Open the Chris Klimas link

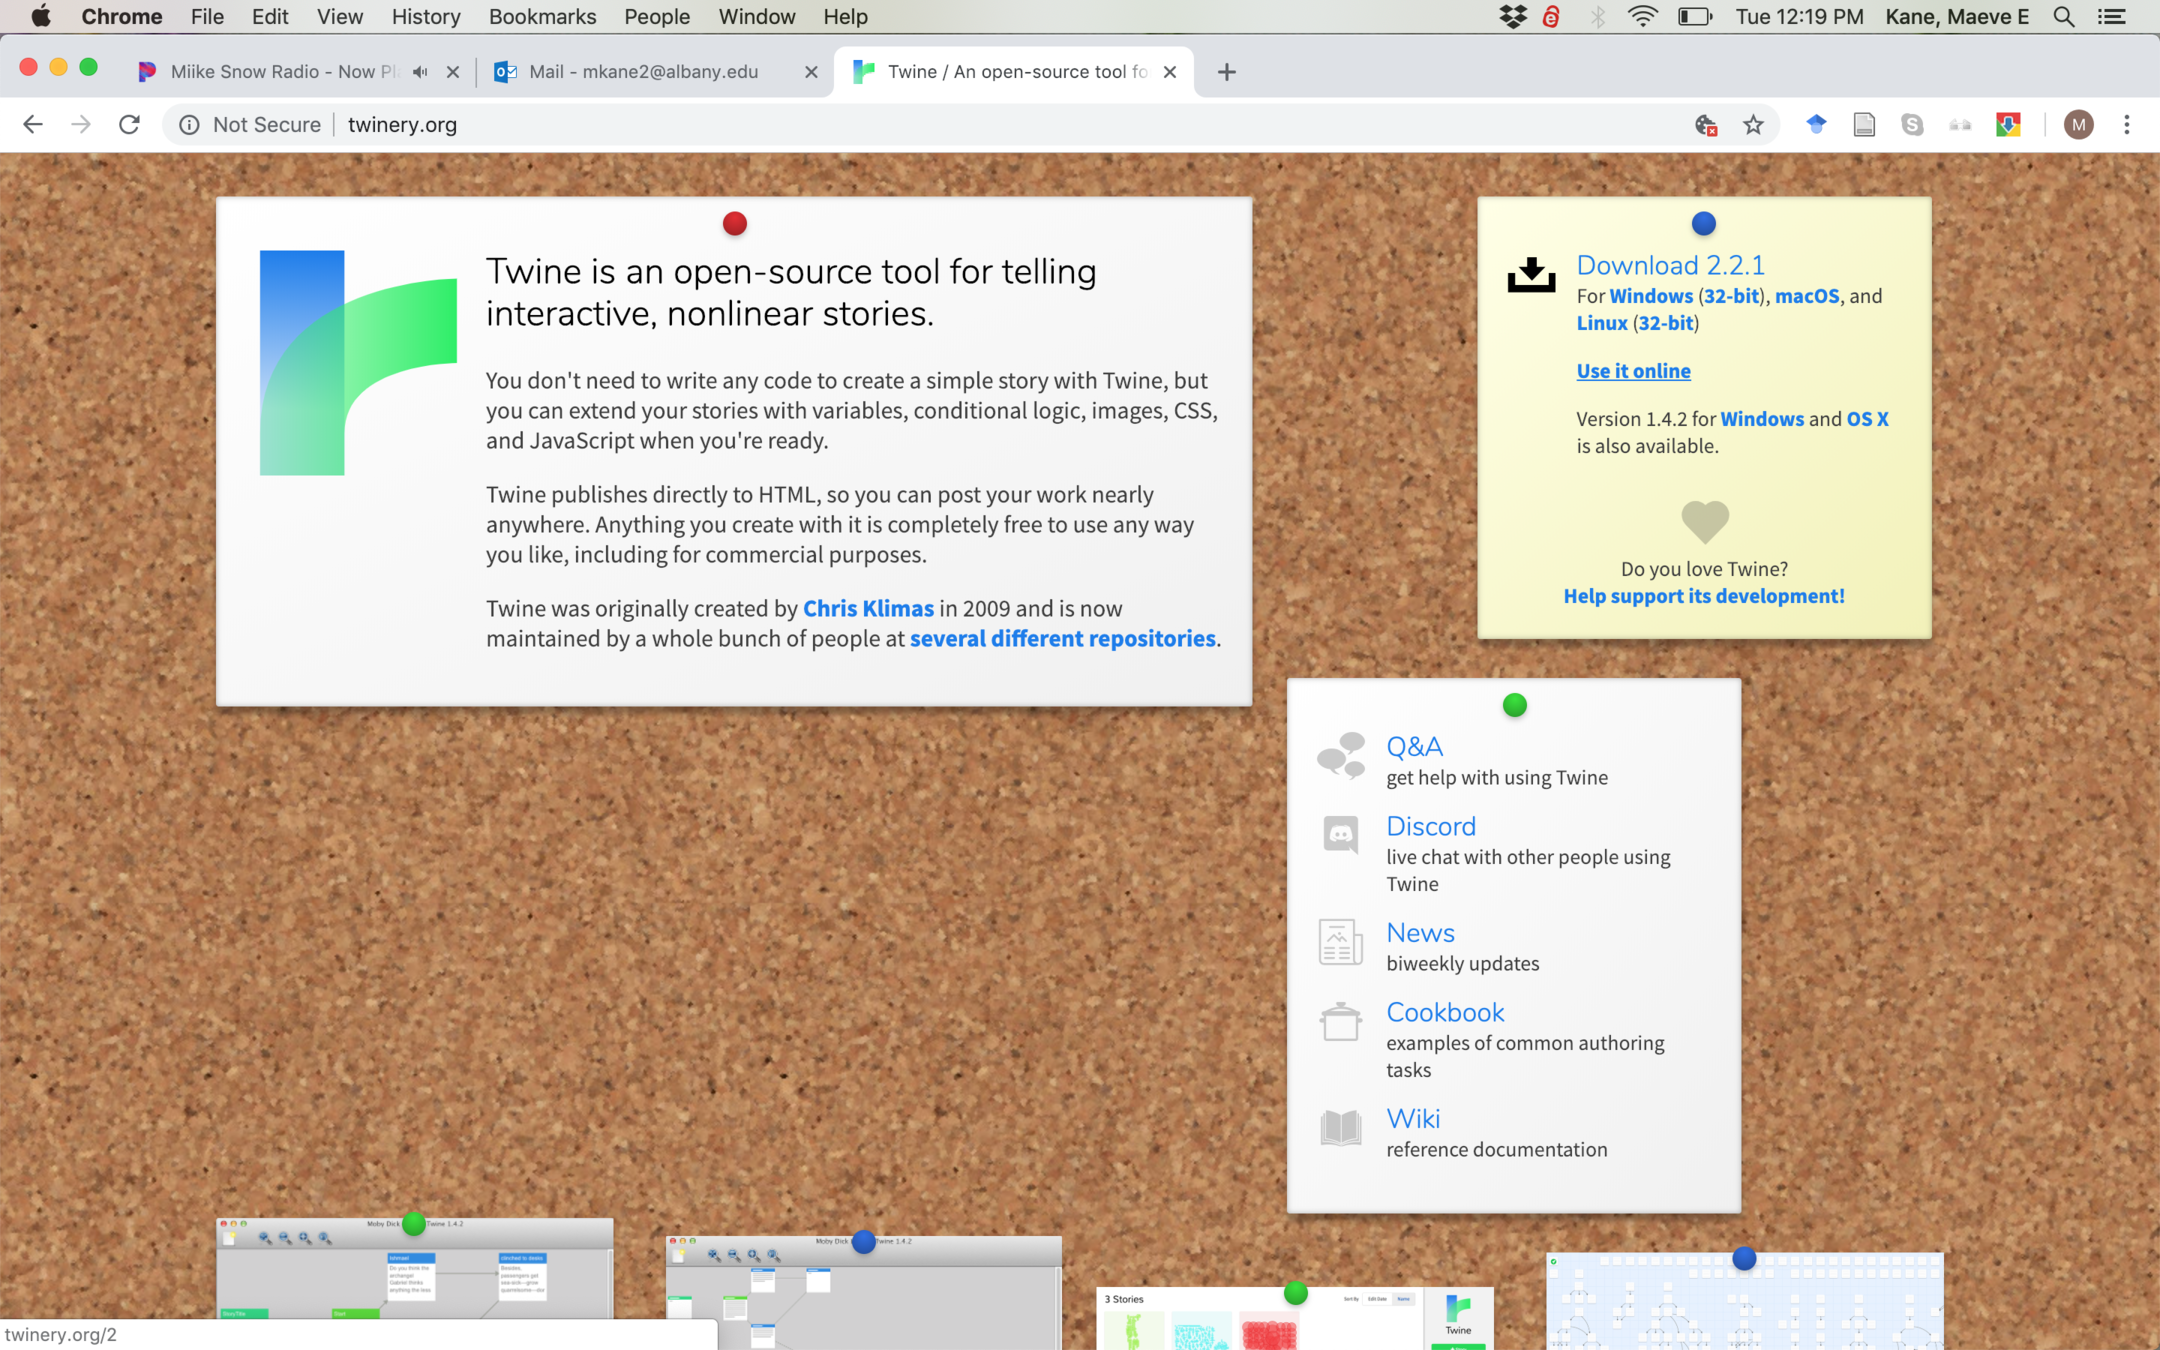coord(868,609)
